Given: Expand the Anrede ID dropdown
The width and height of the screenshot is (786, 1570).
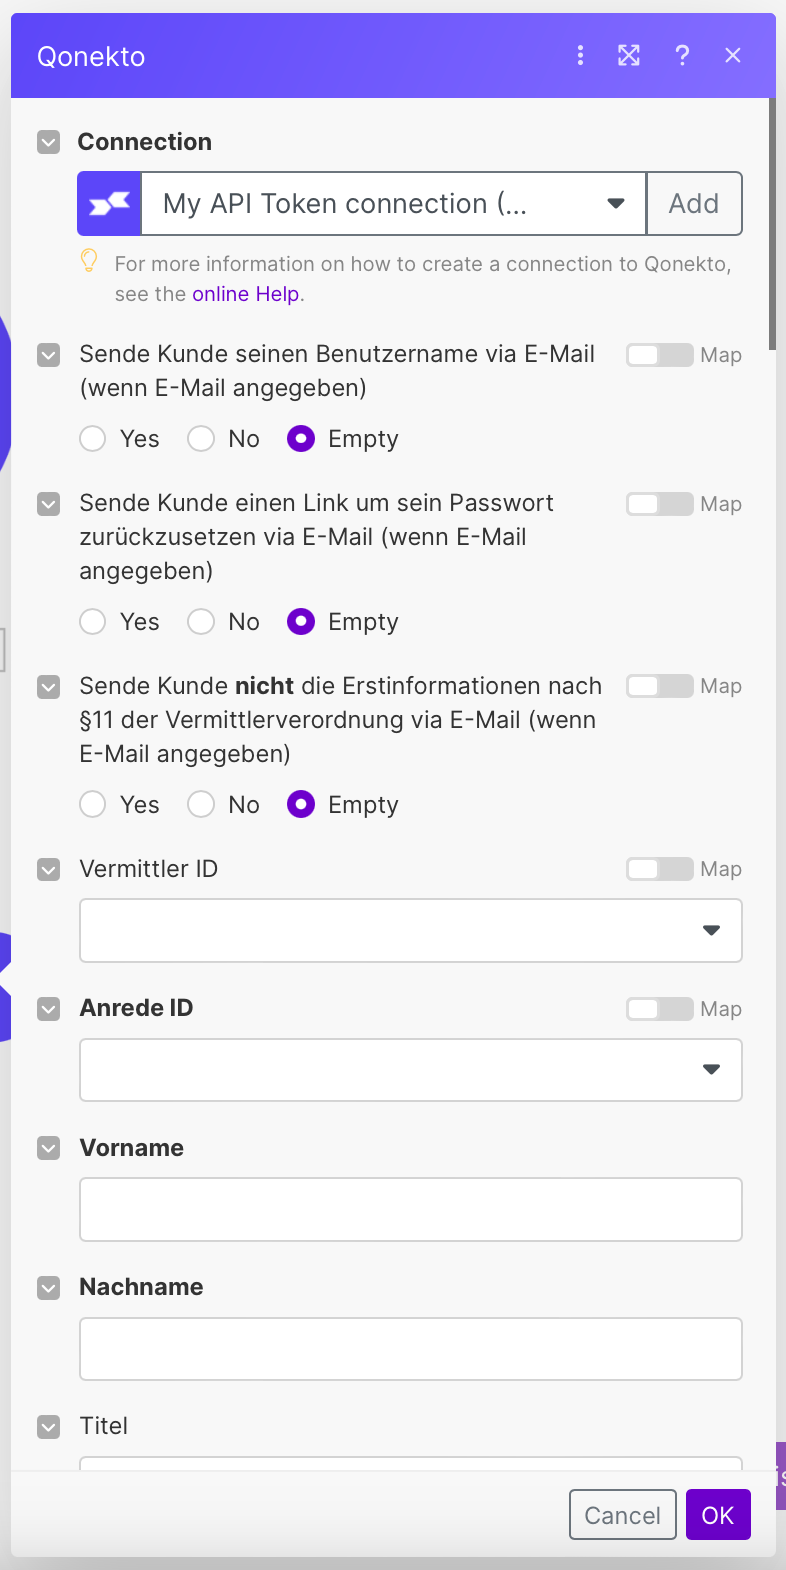Looking at the screenshot, I should [x=410, y=1070].
